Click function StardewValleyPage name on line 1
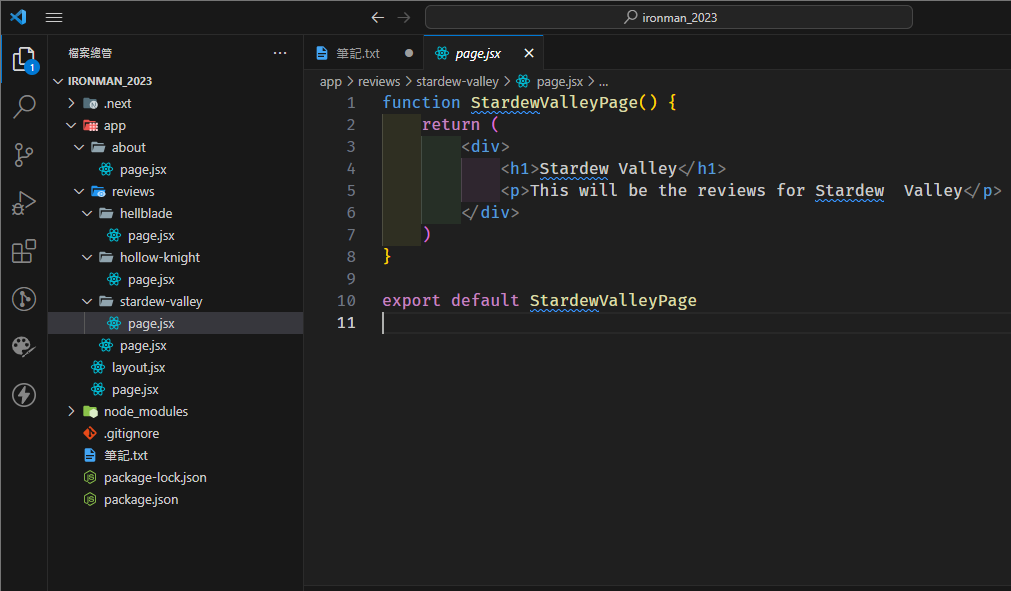Screen dimensions: 1011x591 tap(555, 102)
